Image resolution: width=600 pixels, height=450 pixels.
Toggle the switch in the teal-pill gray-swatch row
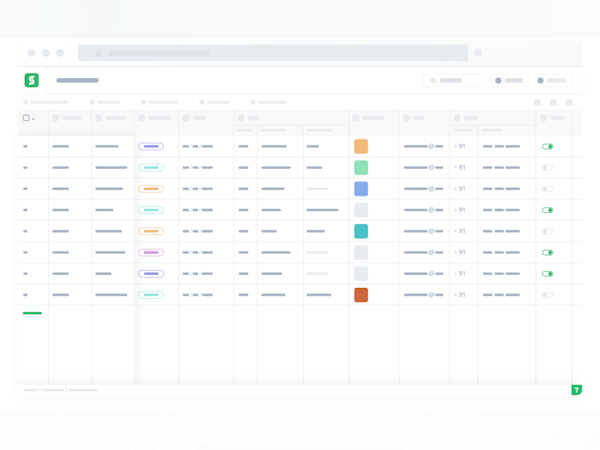click(548, 210)
